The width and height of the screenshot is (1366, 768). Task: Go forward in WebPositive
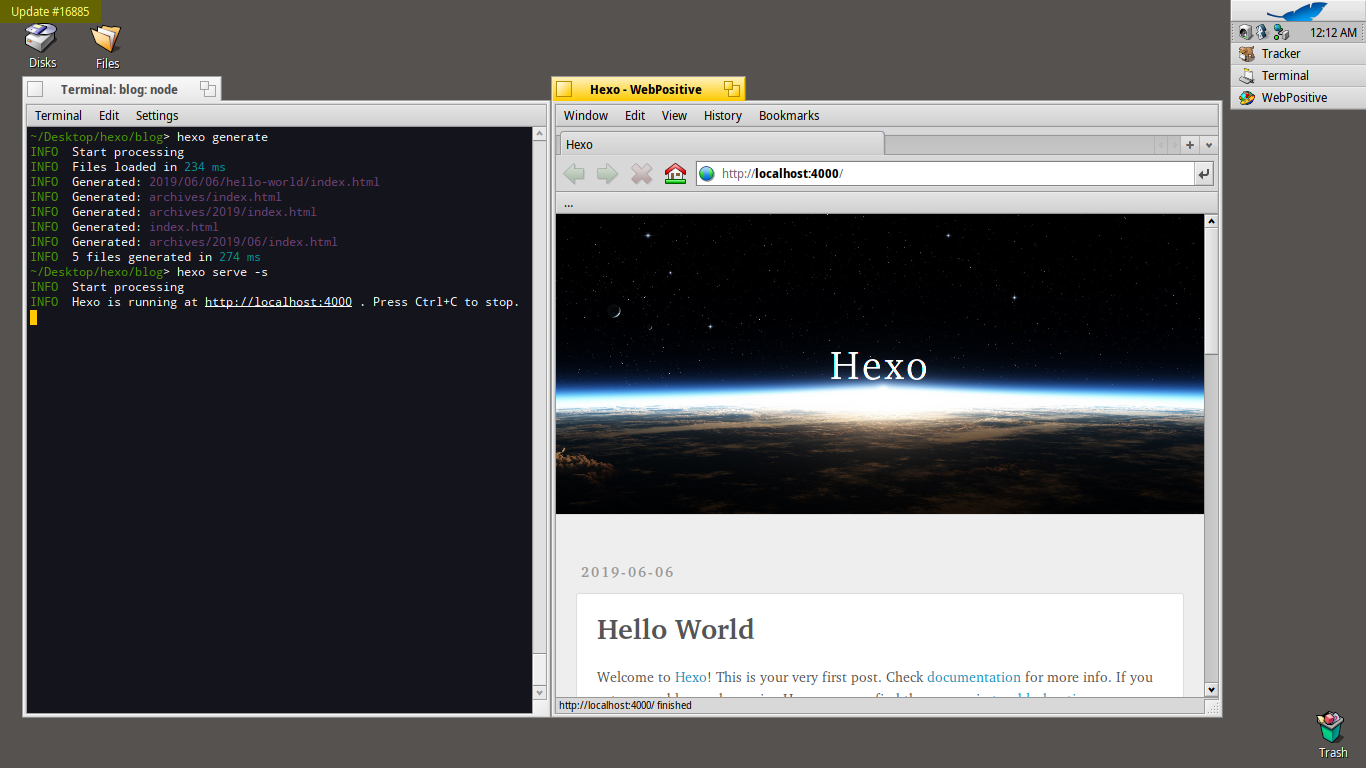click(607, 174)
